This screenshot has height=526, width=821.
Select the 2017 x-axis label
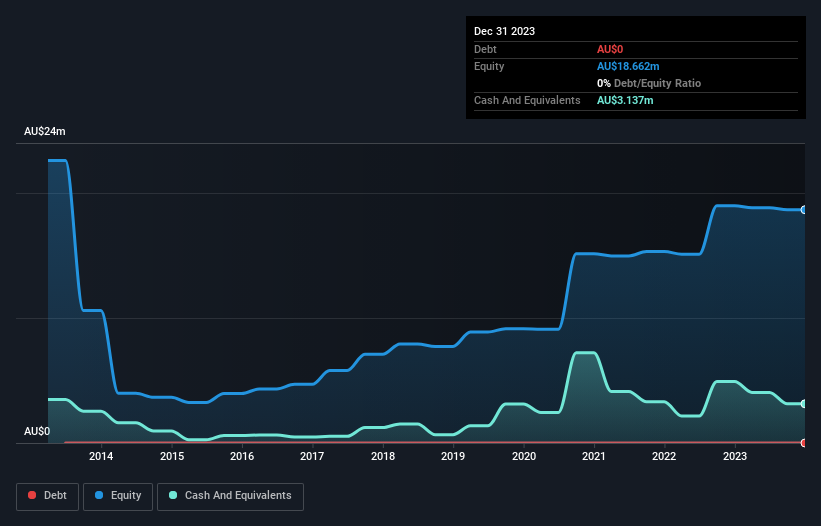(x=312, y=456)
